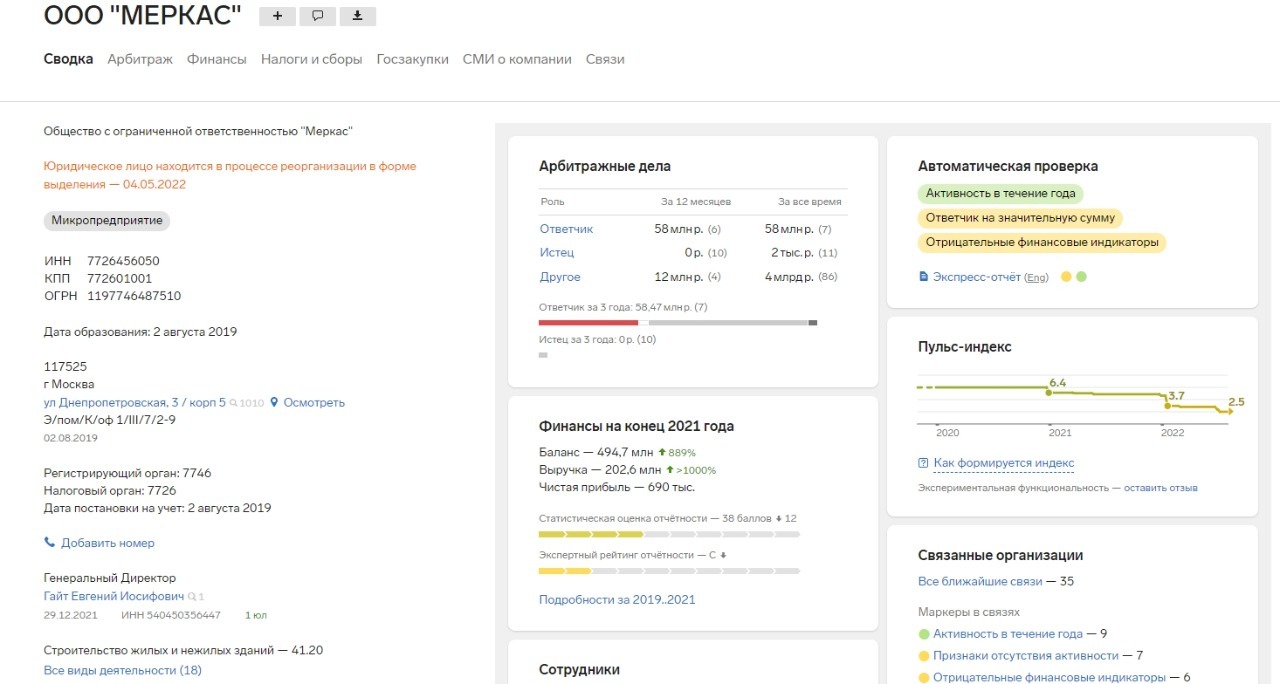
Task: Switch to the Связи tab
Action: 605,59
